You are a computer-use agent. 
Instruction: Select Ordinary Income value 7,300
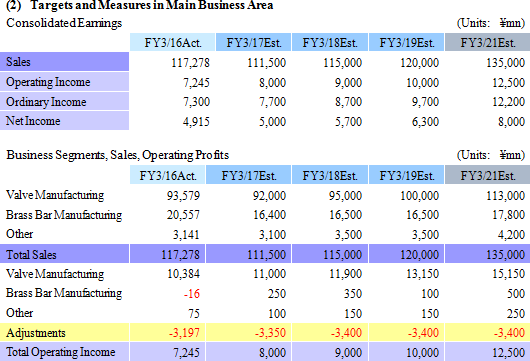(196, 102)
